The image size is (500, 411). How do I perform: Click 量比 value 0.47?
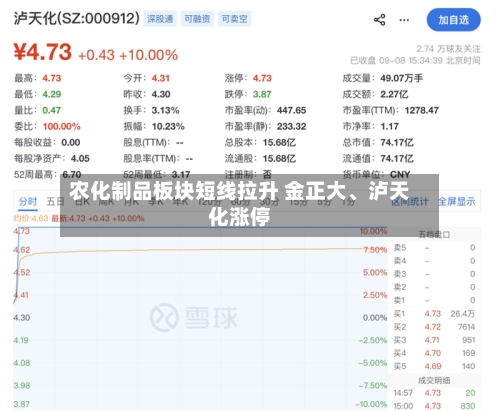52,110
